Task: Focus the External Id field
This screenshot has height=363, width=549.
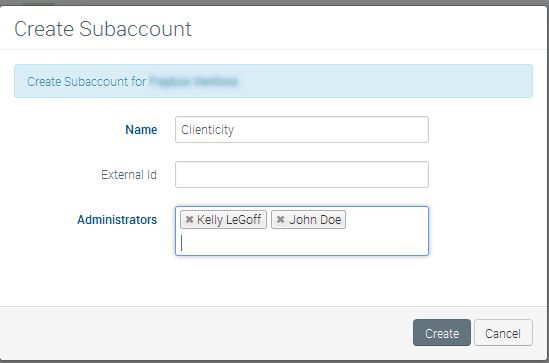Action: click(x=302, y=174)
